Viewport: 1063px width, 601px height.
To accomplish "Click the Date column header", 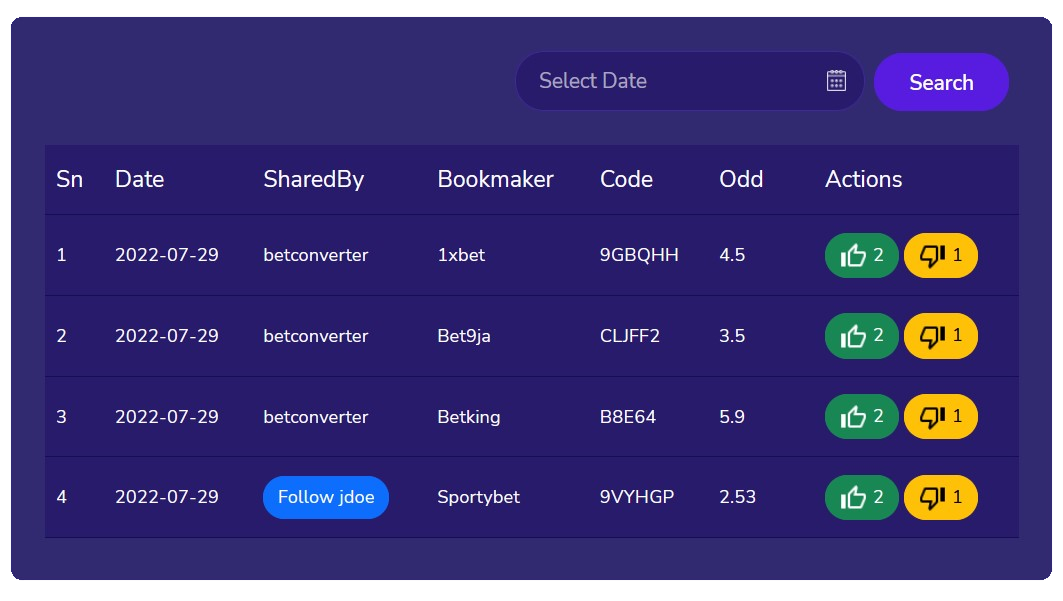I will point(139,179).
